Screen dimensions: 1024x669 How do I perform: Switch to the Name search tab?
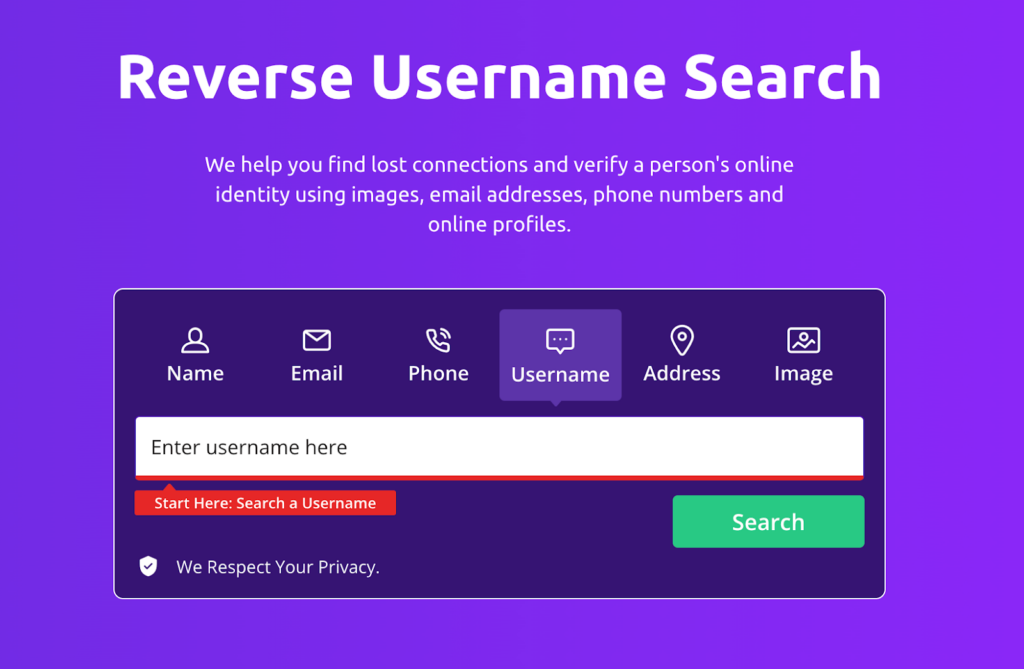tap(195, 355)
